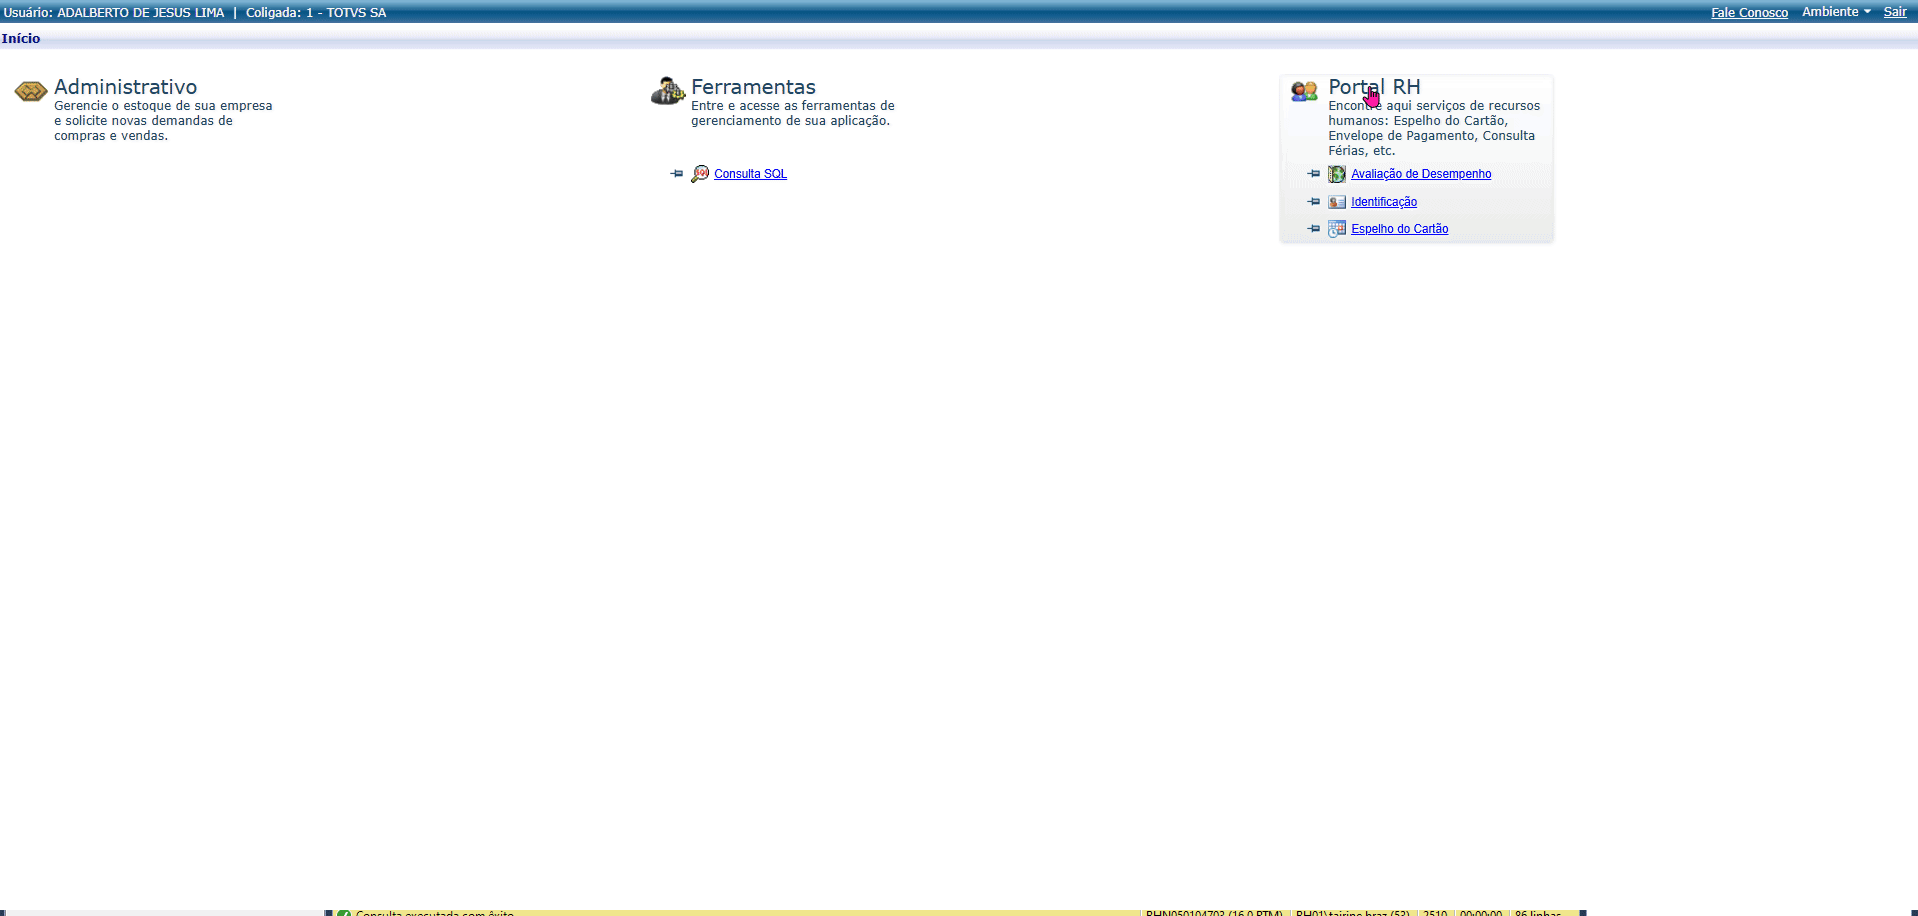Click the Portal RH description about recursos humanos
Image resolution: width=1918 pixels, height=916 pixels.
coord(1434,128)
